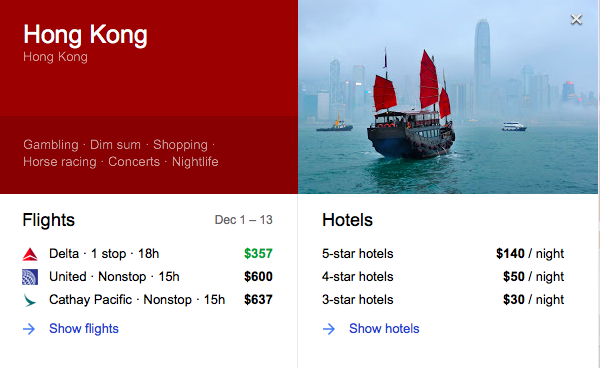
Task: Select the United Nonstop 15h flight
Action: pos(147,277)
